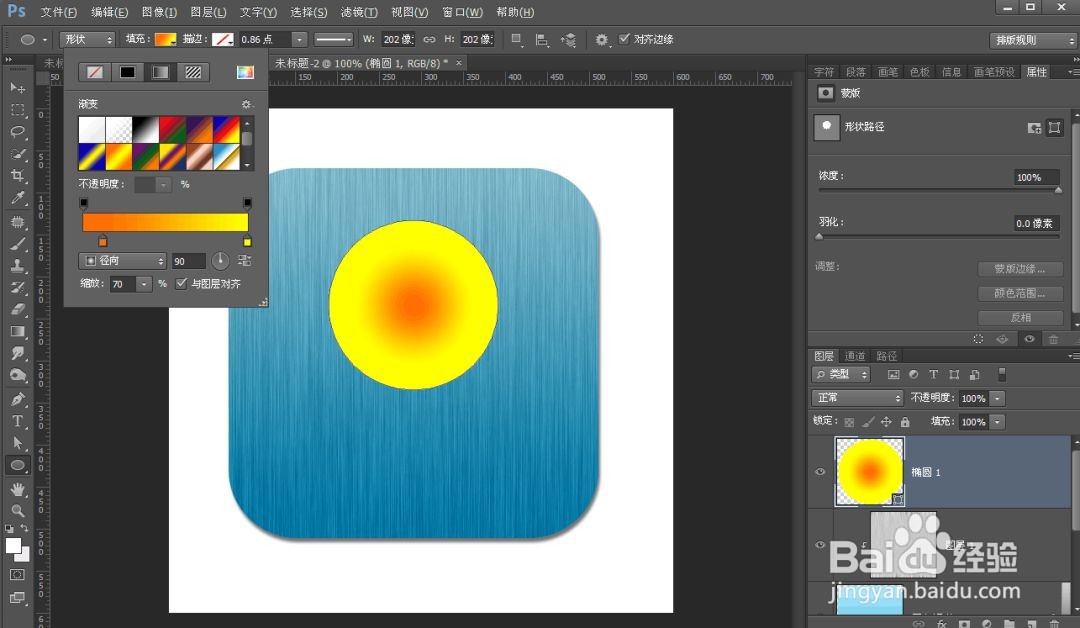Click the orange gradient color stop
The height and width of the screenshot is (628, 1080).
click(x=103, y=241)
